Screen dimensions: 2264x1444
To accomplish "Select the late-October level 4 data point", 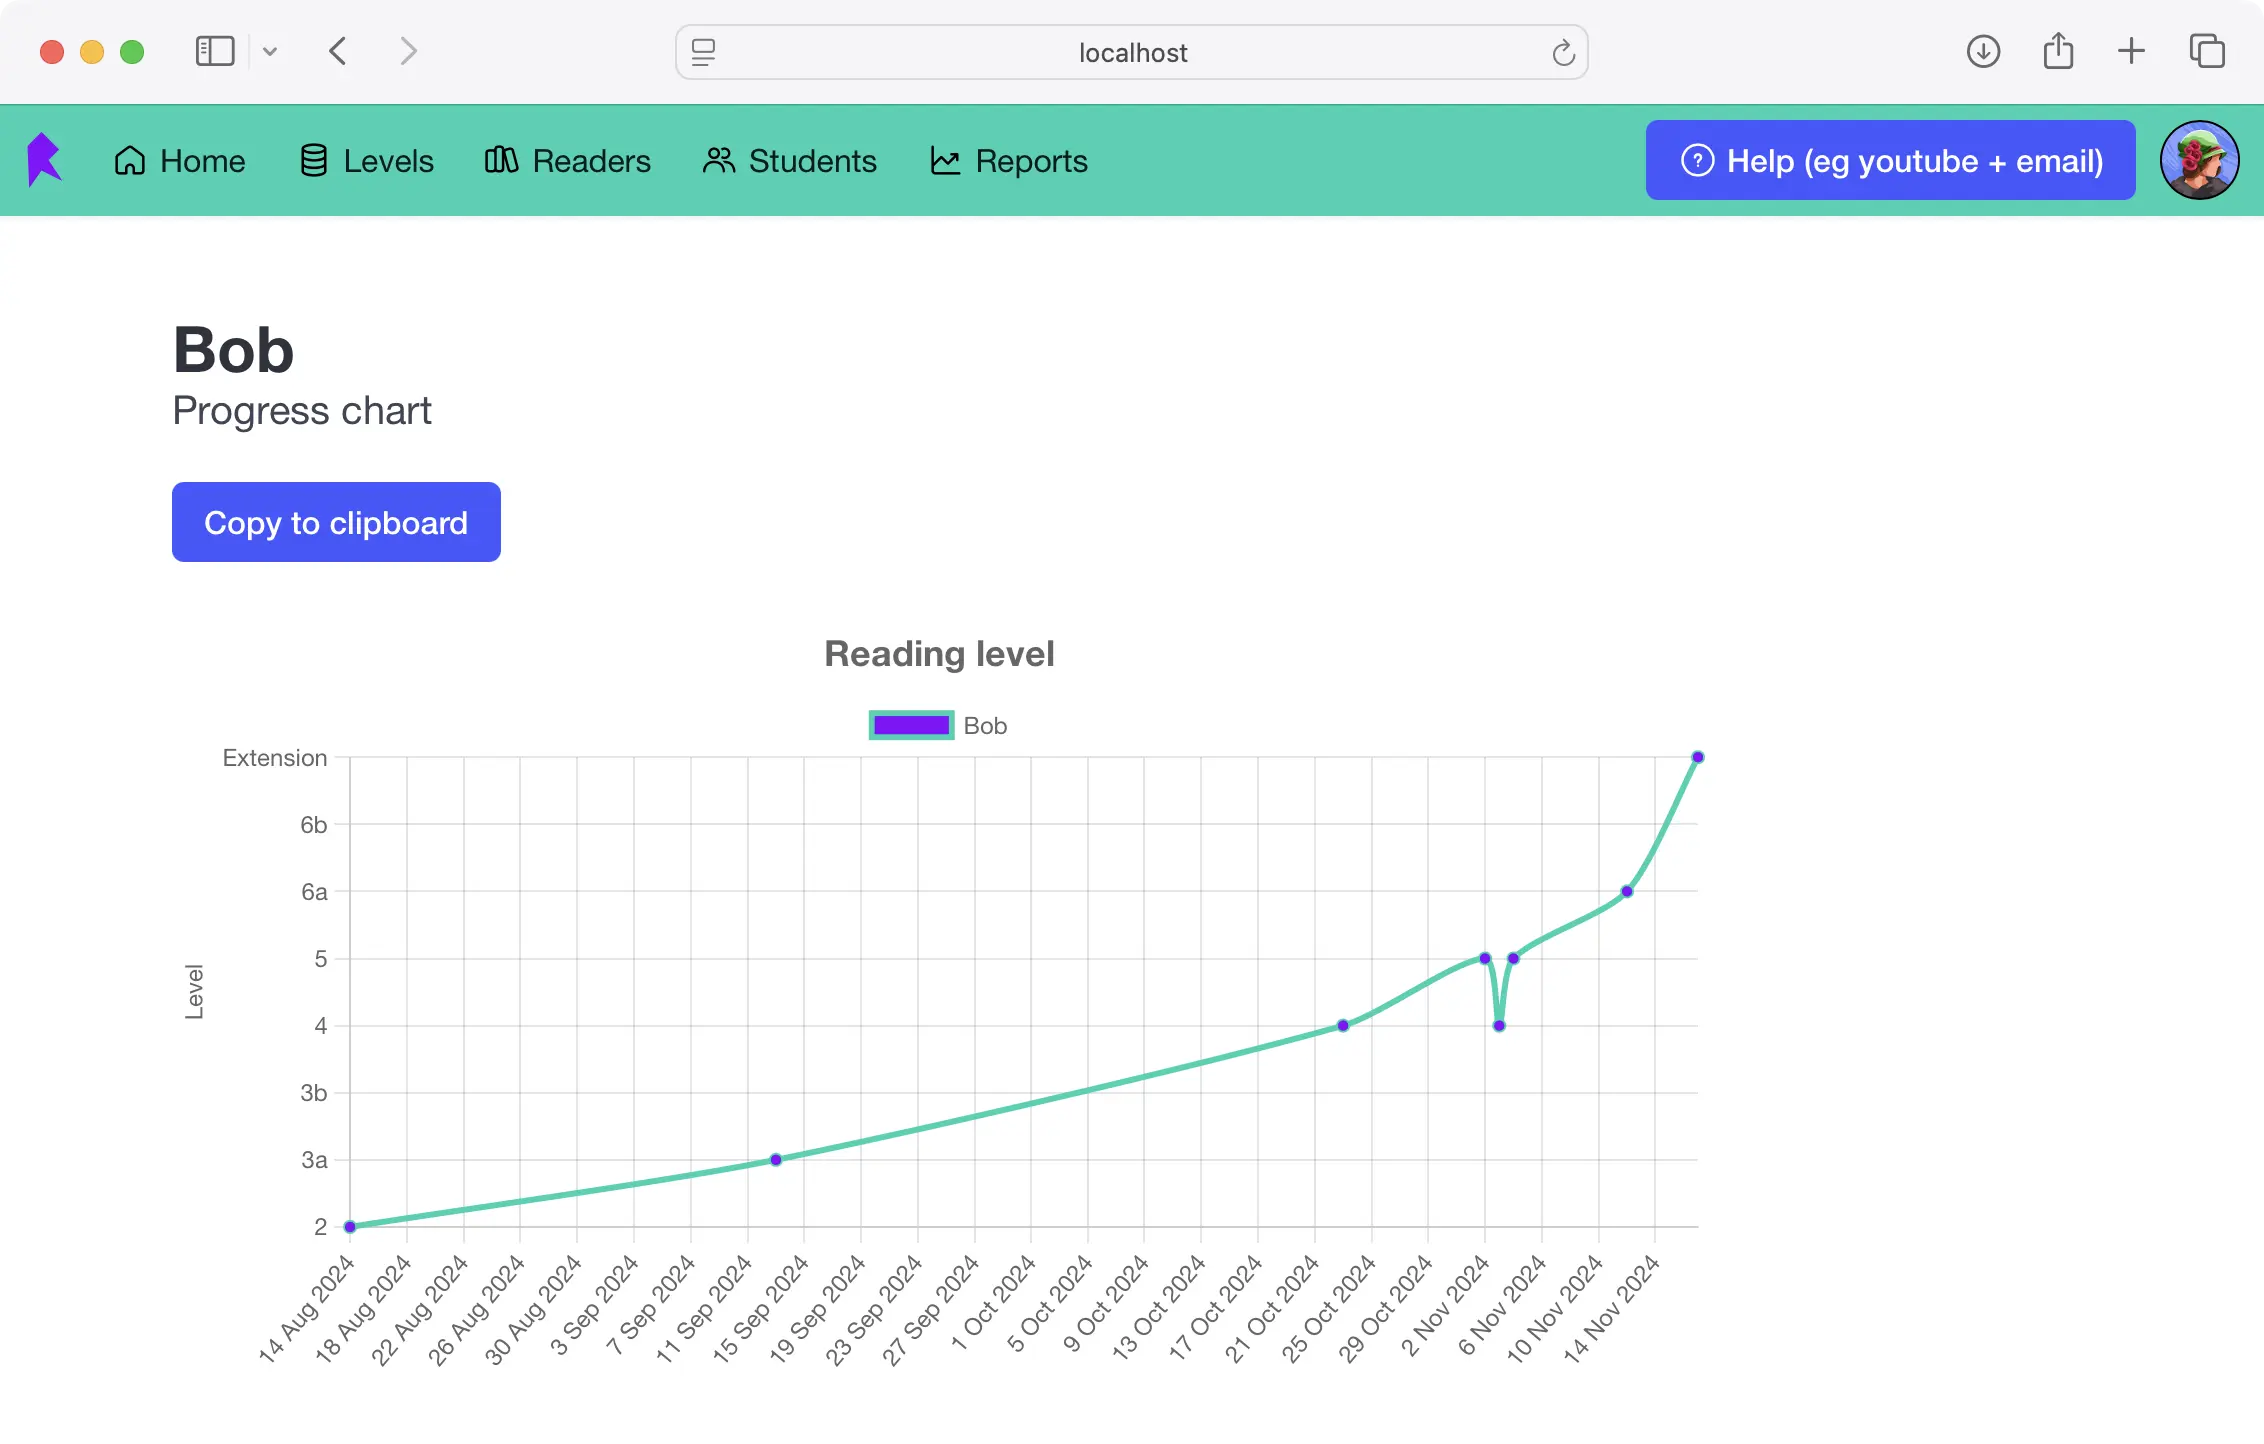I will [1343, 1026].
